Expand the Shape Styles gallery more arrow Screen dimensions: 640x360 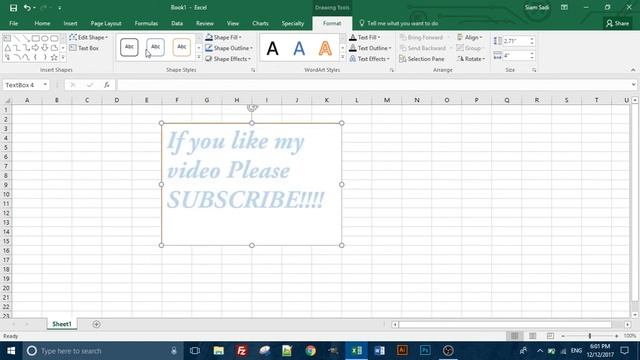199,58
